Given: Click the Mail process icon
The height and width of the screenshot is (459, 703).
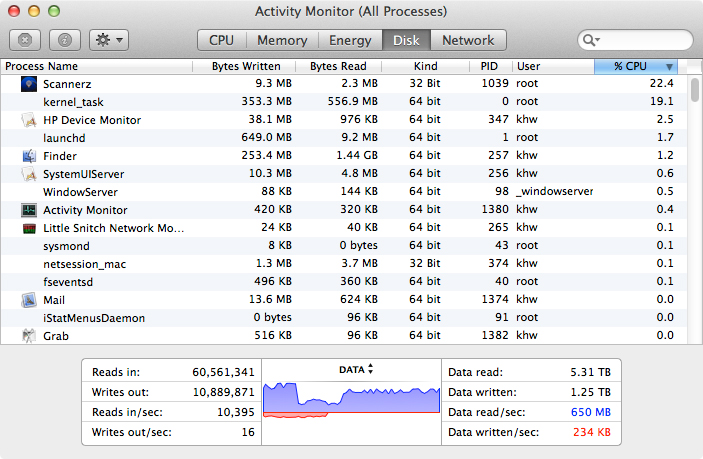Looking at the screenshot, I should pos(29,300).
